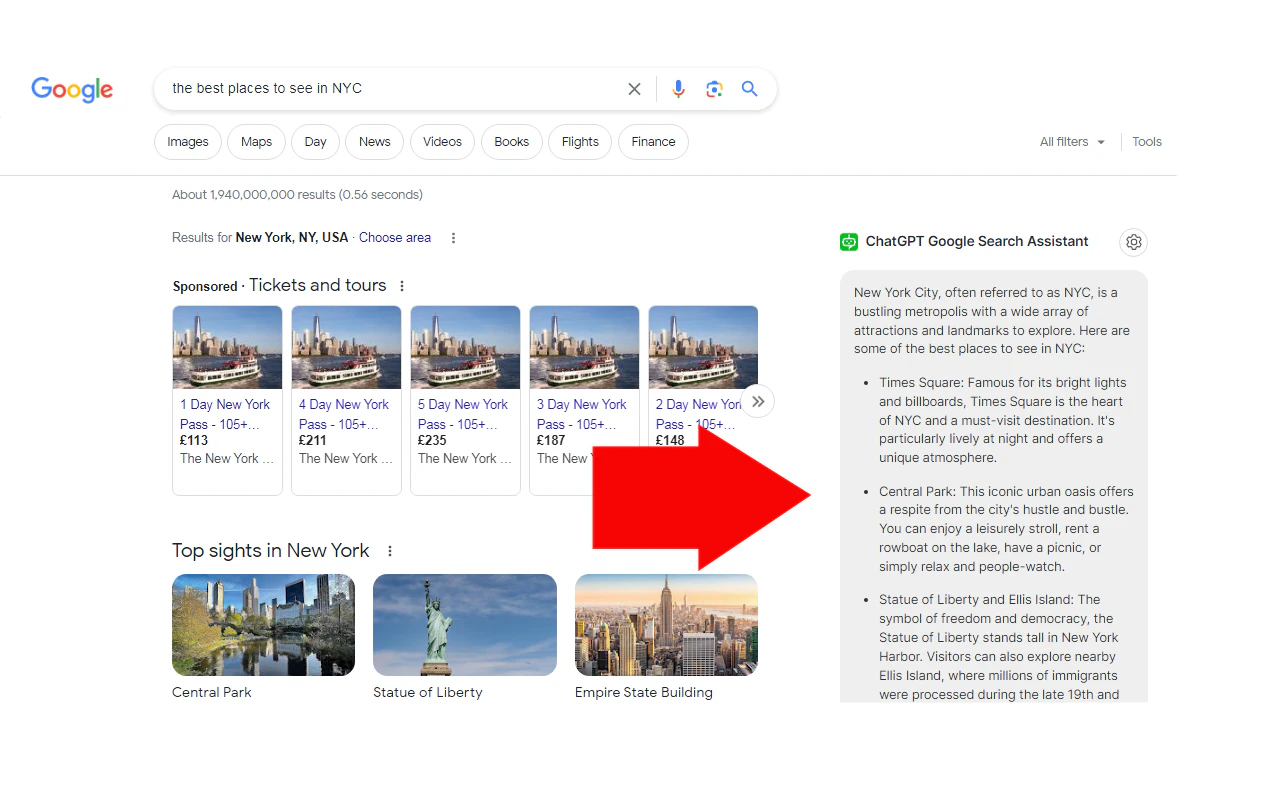The width and height of the screenshot is (1280, 800).
Task: Open 3 Day New York Pass ad
Action: 583,414
